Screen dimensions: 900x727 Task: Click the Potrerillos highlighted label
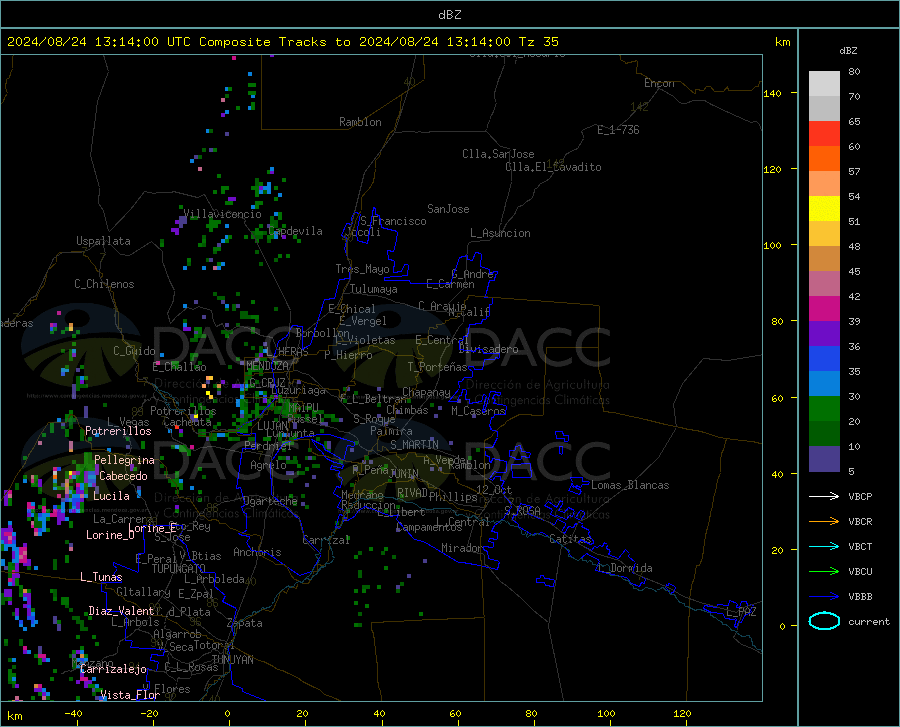[x=118, y=431]
